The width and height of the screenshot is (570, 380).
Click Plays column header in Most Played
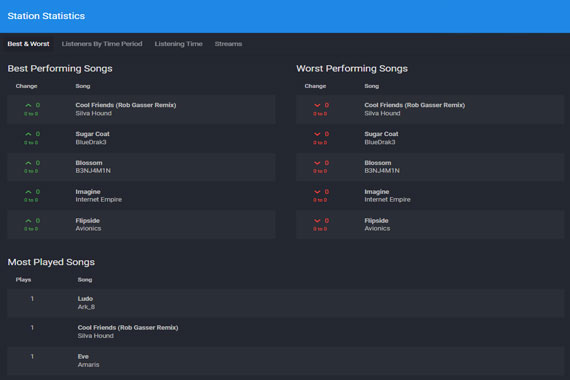[x=23, y=280]
